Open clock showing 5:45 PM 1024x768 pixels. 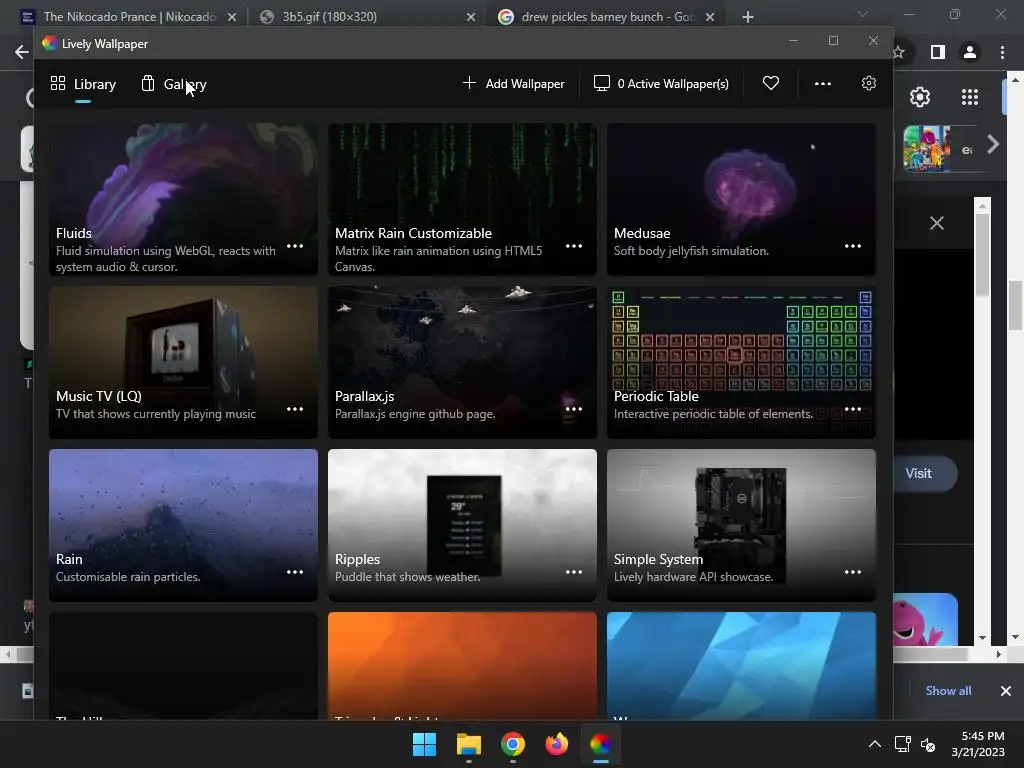tap(978, 744)
